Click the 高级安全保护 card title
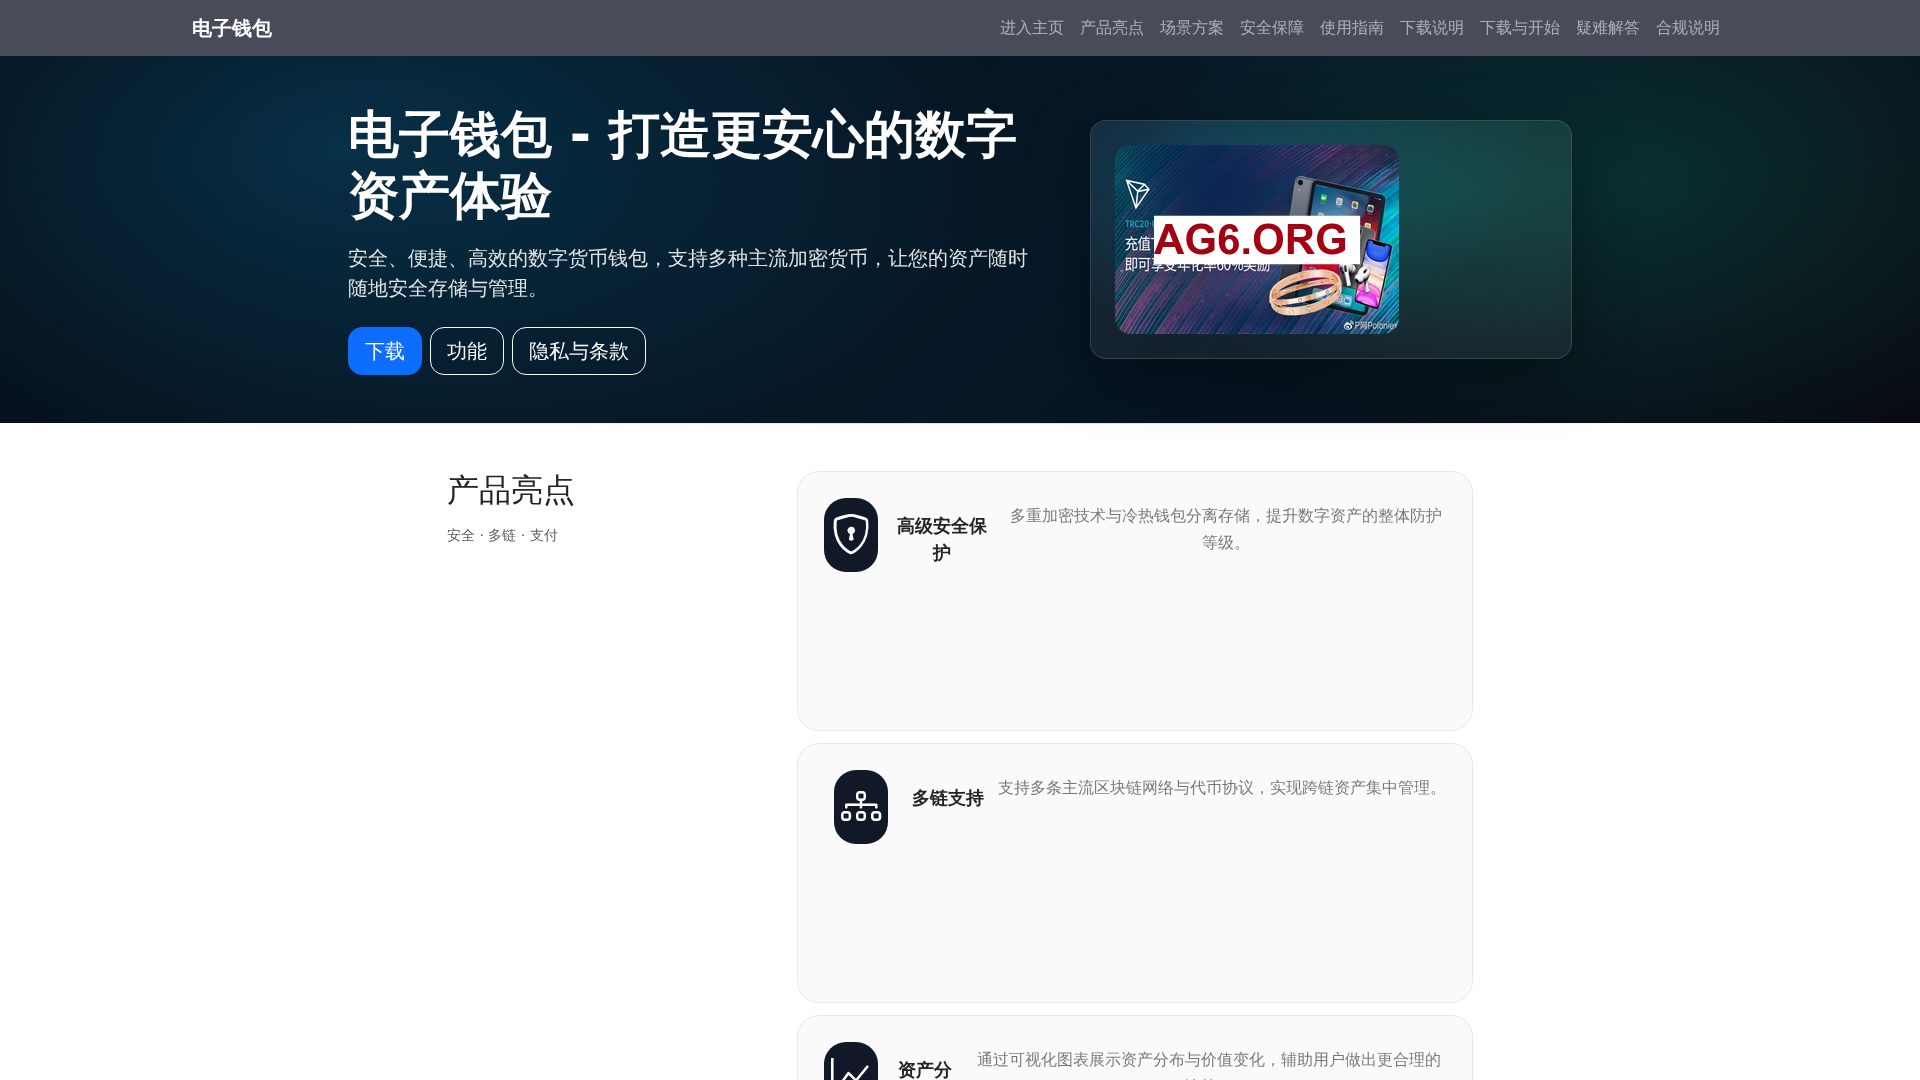The height and width of the screenshot is (1080, 1920). tap(941, 539)
